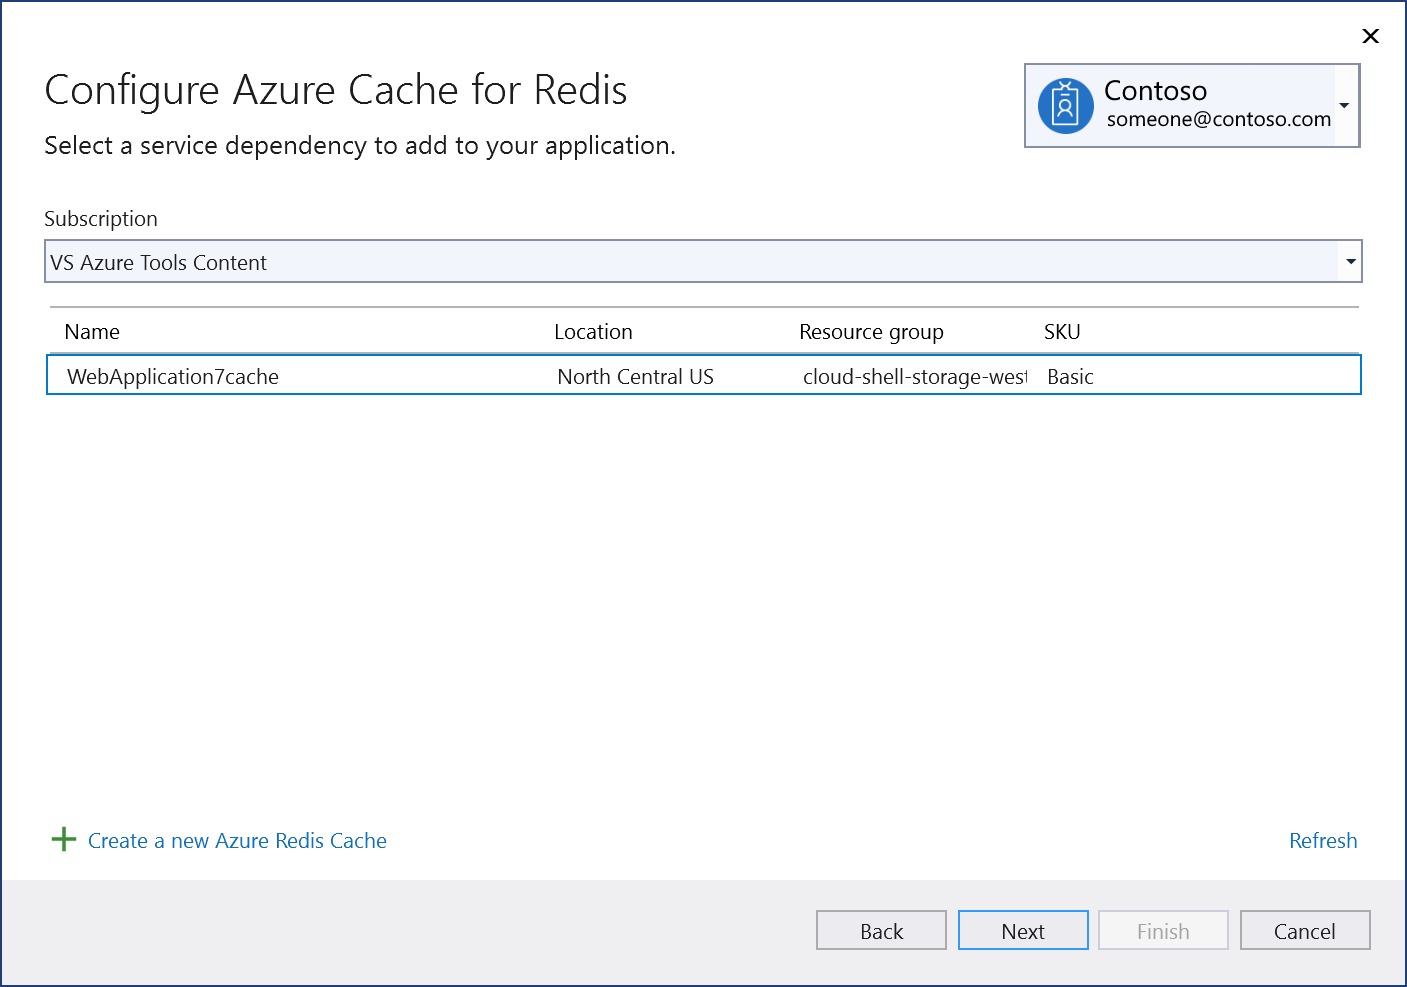Click the Resource group column header
1407x987 pixels.
(x=870, y=331)
